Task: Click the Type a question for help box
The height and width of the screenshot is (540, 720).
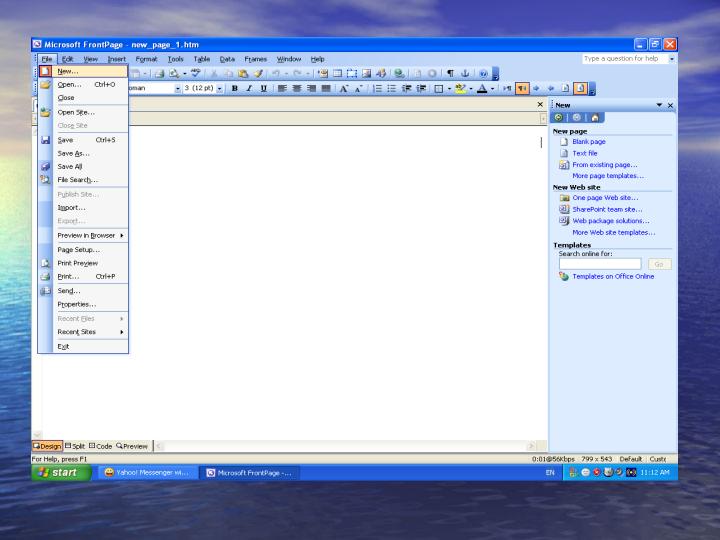Action: [x=625, y=59]
